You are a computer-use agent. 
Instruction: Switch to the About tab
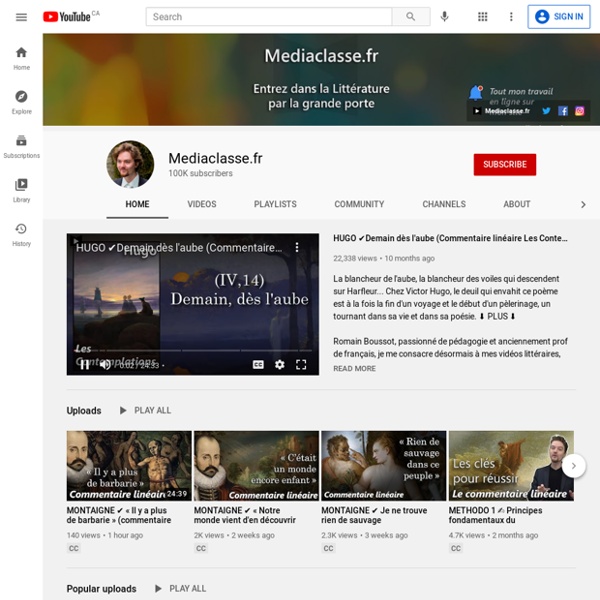point(517,204)
